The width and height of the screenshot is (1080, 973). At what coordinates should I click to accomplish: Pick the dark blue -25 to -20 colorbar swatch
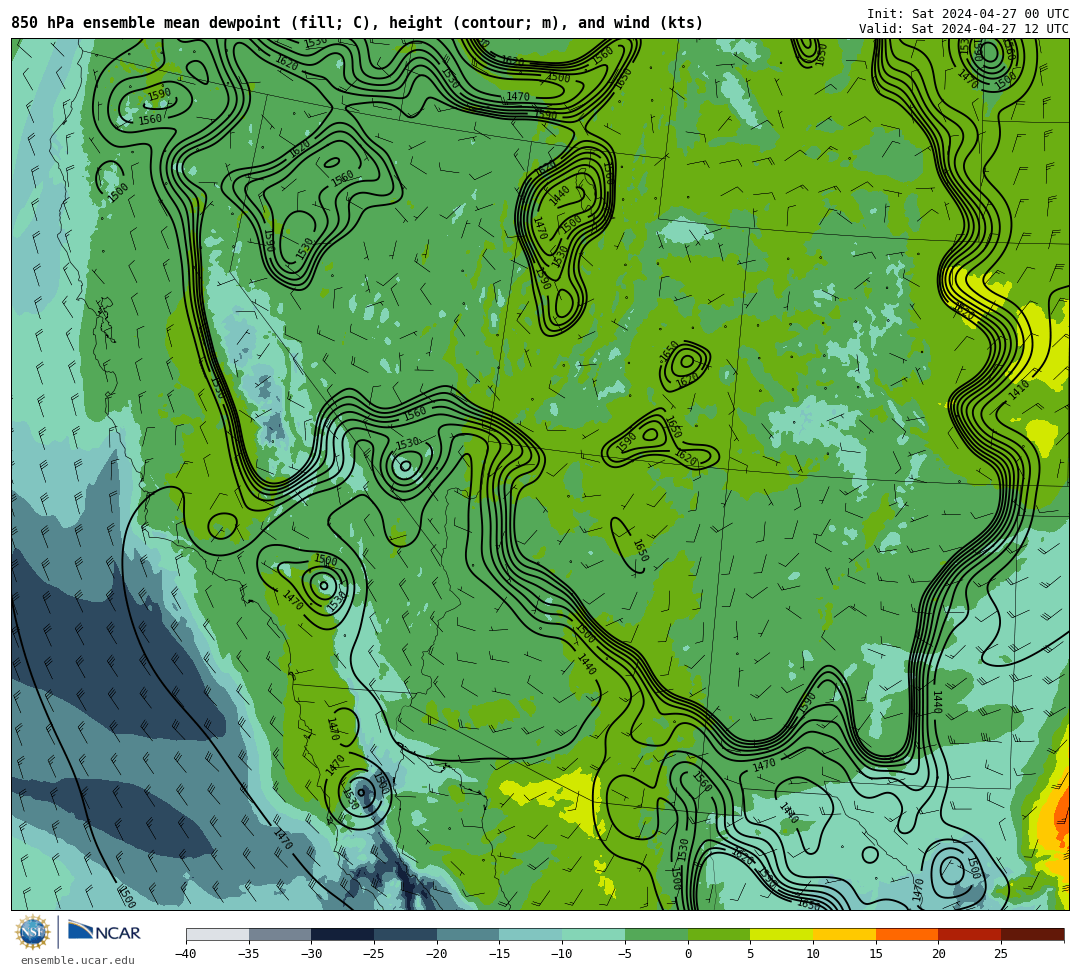(406, 934)
